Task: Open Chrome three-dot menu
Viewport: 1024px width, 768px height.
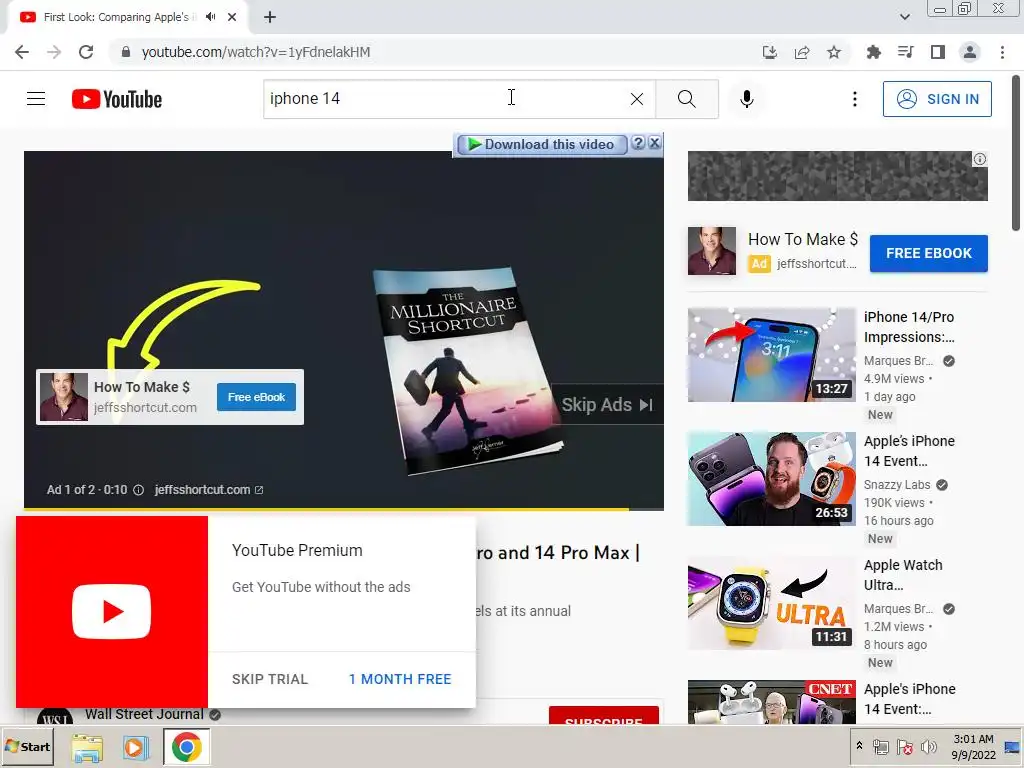Action: click(x=1002, y=52)
